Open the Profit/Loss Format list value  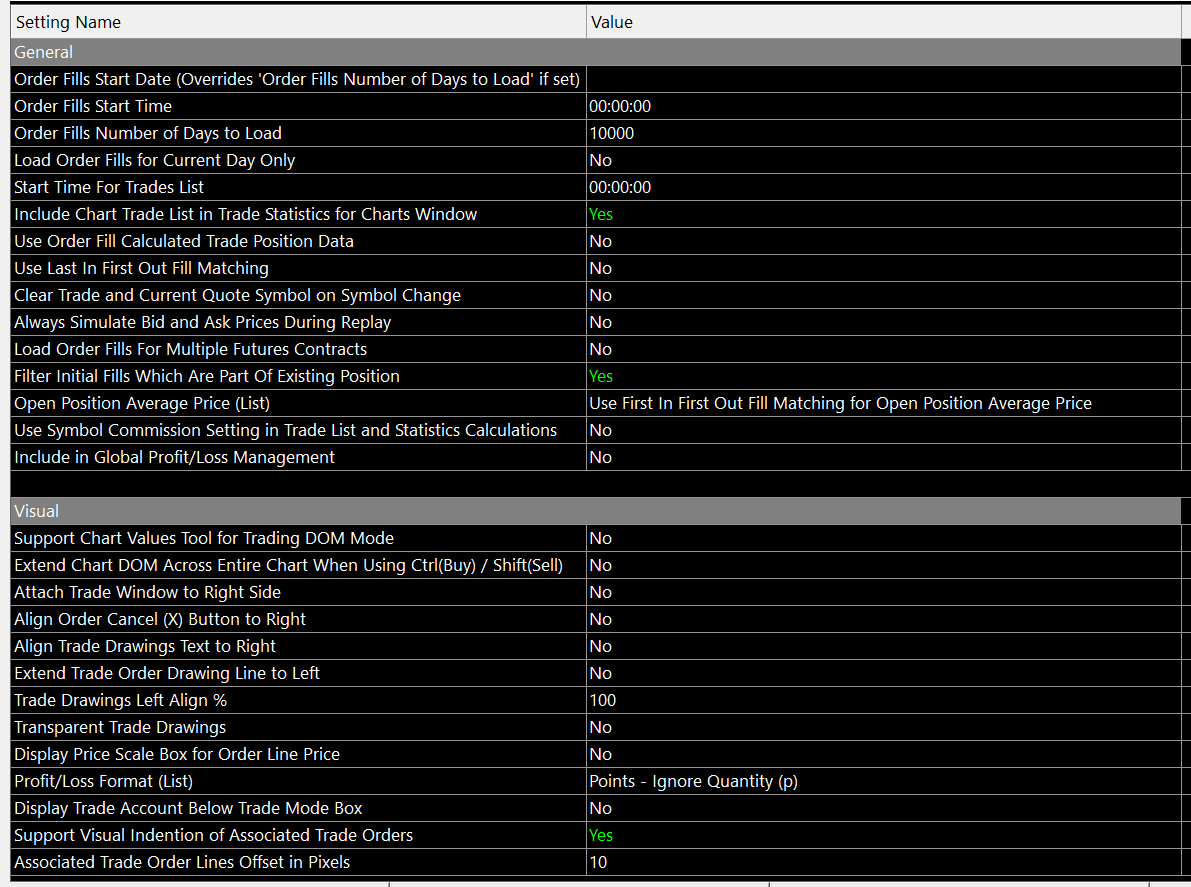[883, 781]
